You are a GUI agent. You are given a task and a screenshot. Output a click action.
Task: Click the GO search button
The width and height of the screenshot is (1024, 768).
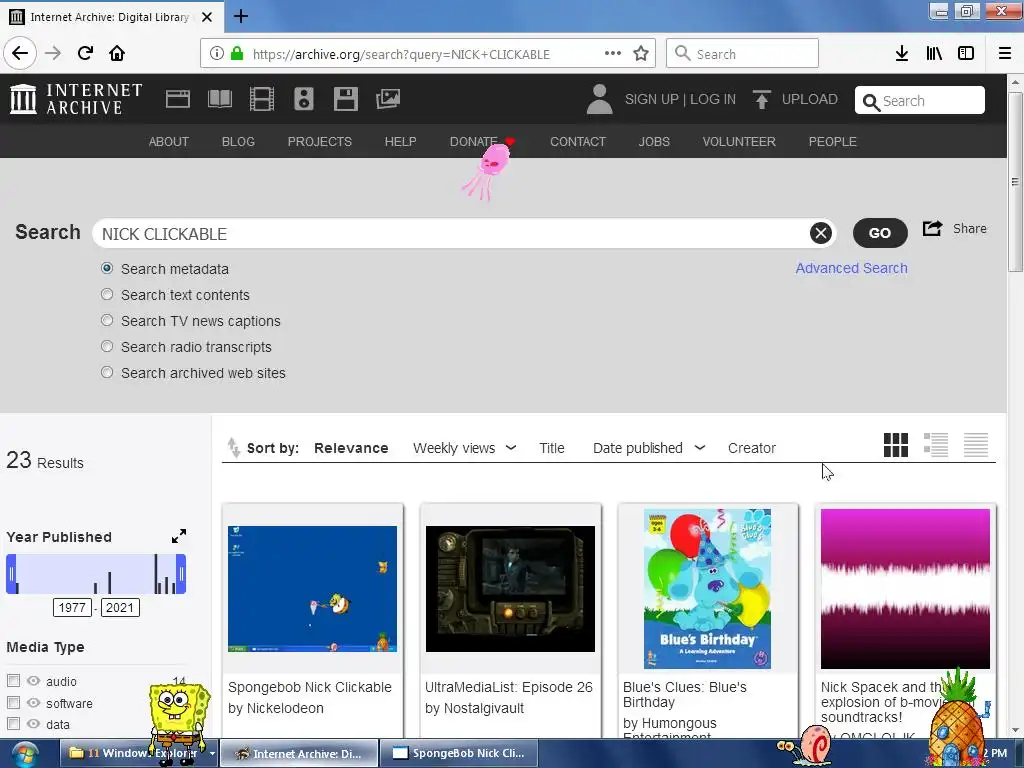(880, 233)
